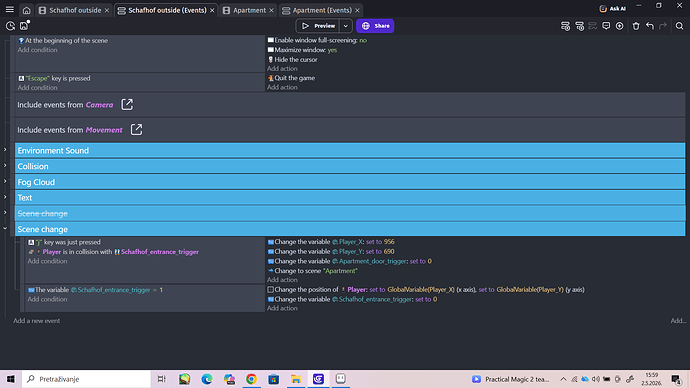Go to the Home tab
The width and height of the screenshot is (690, 388).
point(26,10)
